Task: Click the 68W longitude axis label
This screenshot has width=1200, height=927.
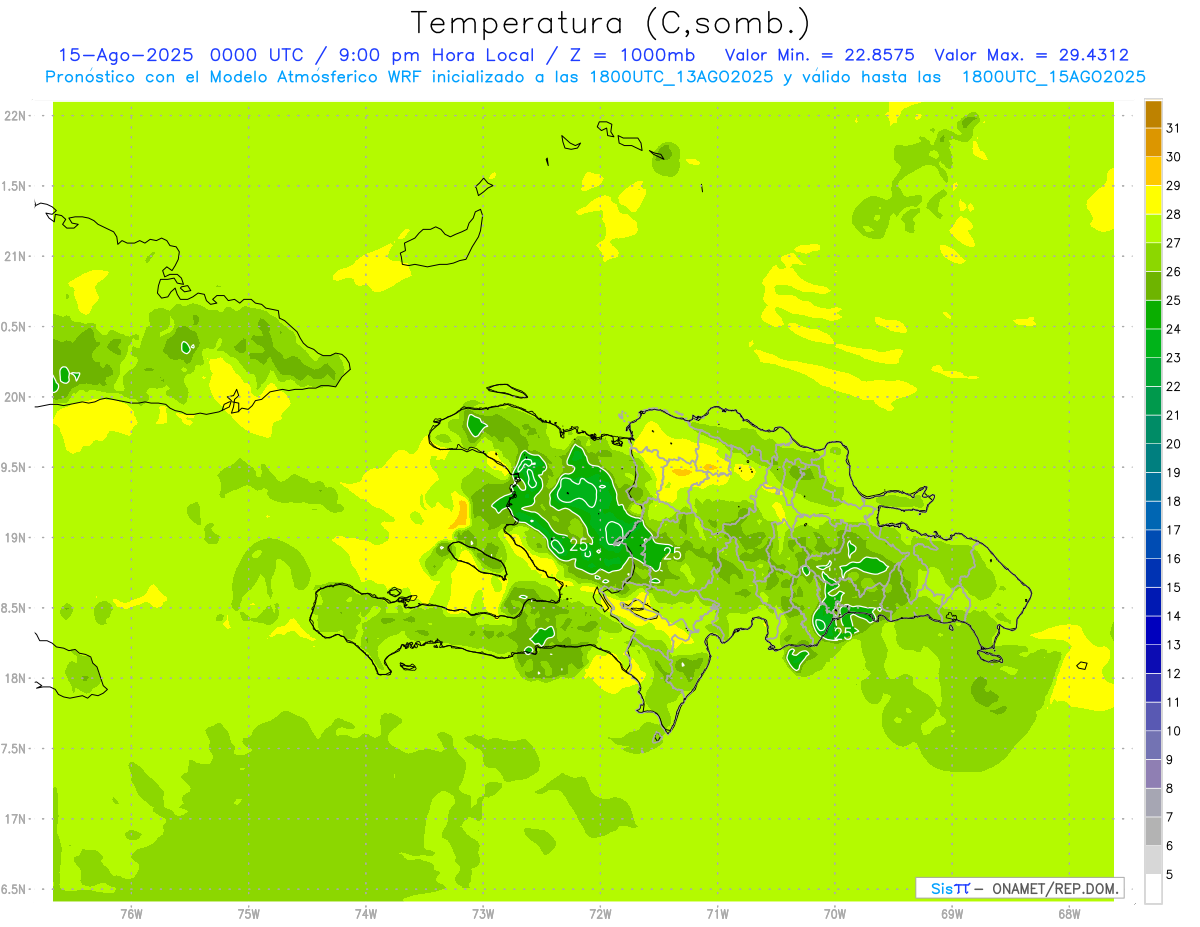Action: [1068, 914]
